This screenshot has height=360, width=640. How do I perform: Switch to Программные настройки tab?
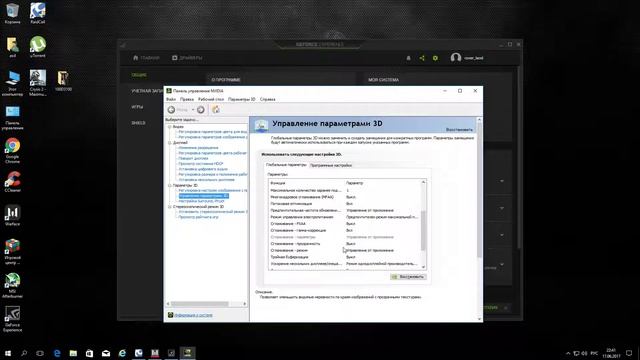[x=331, y=165]
